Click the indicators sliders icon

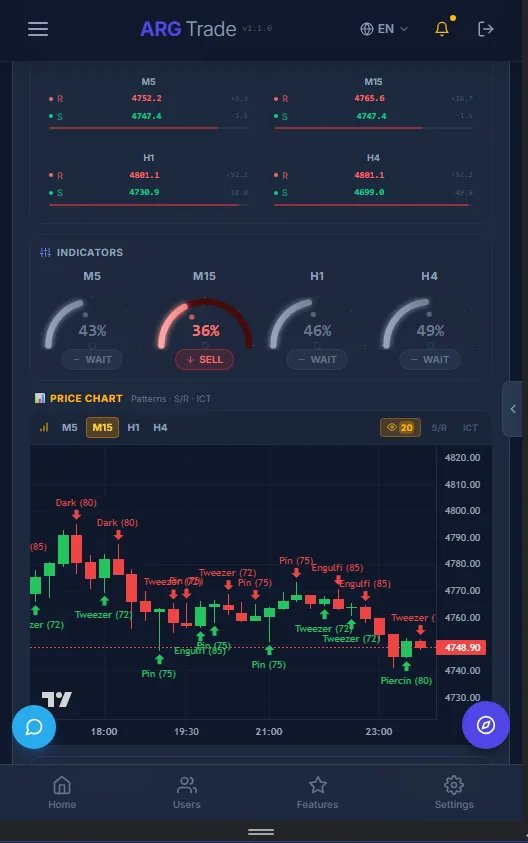tap(46, 252)
